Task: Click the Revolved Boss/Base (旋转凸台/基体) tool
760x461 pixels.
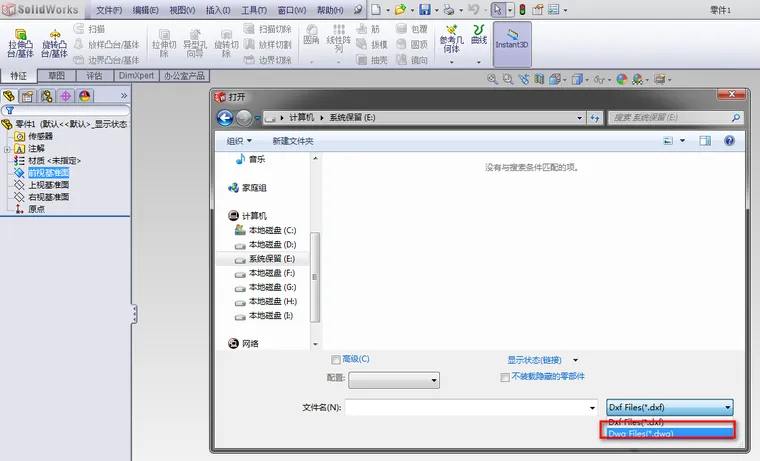Action: (54, 44)
